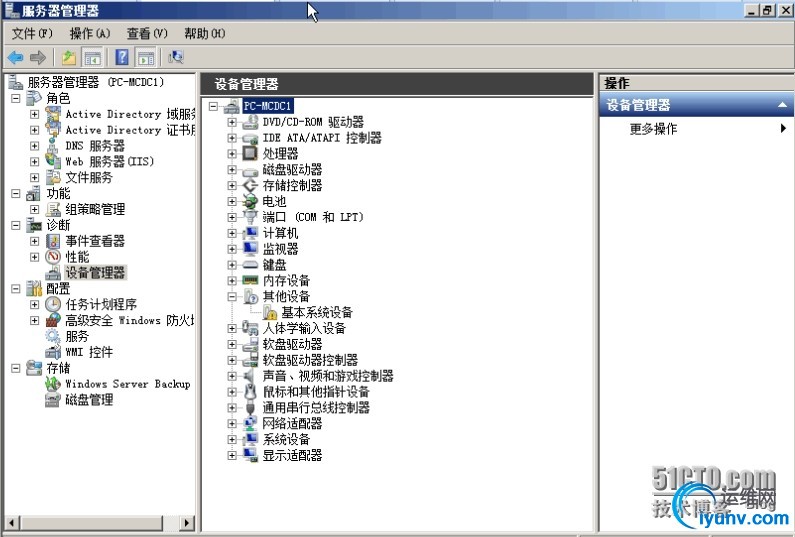Select 监视器 device category

coord(280,249)
